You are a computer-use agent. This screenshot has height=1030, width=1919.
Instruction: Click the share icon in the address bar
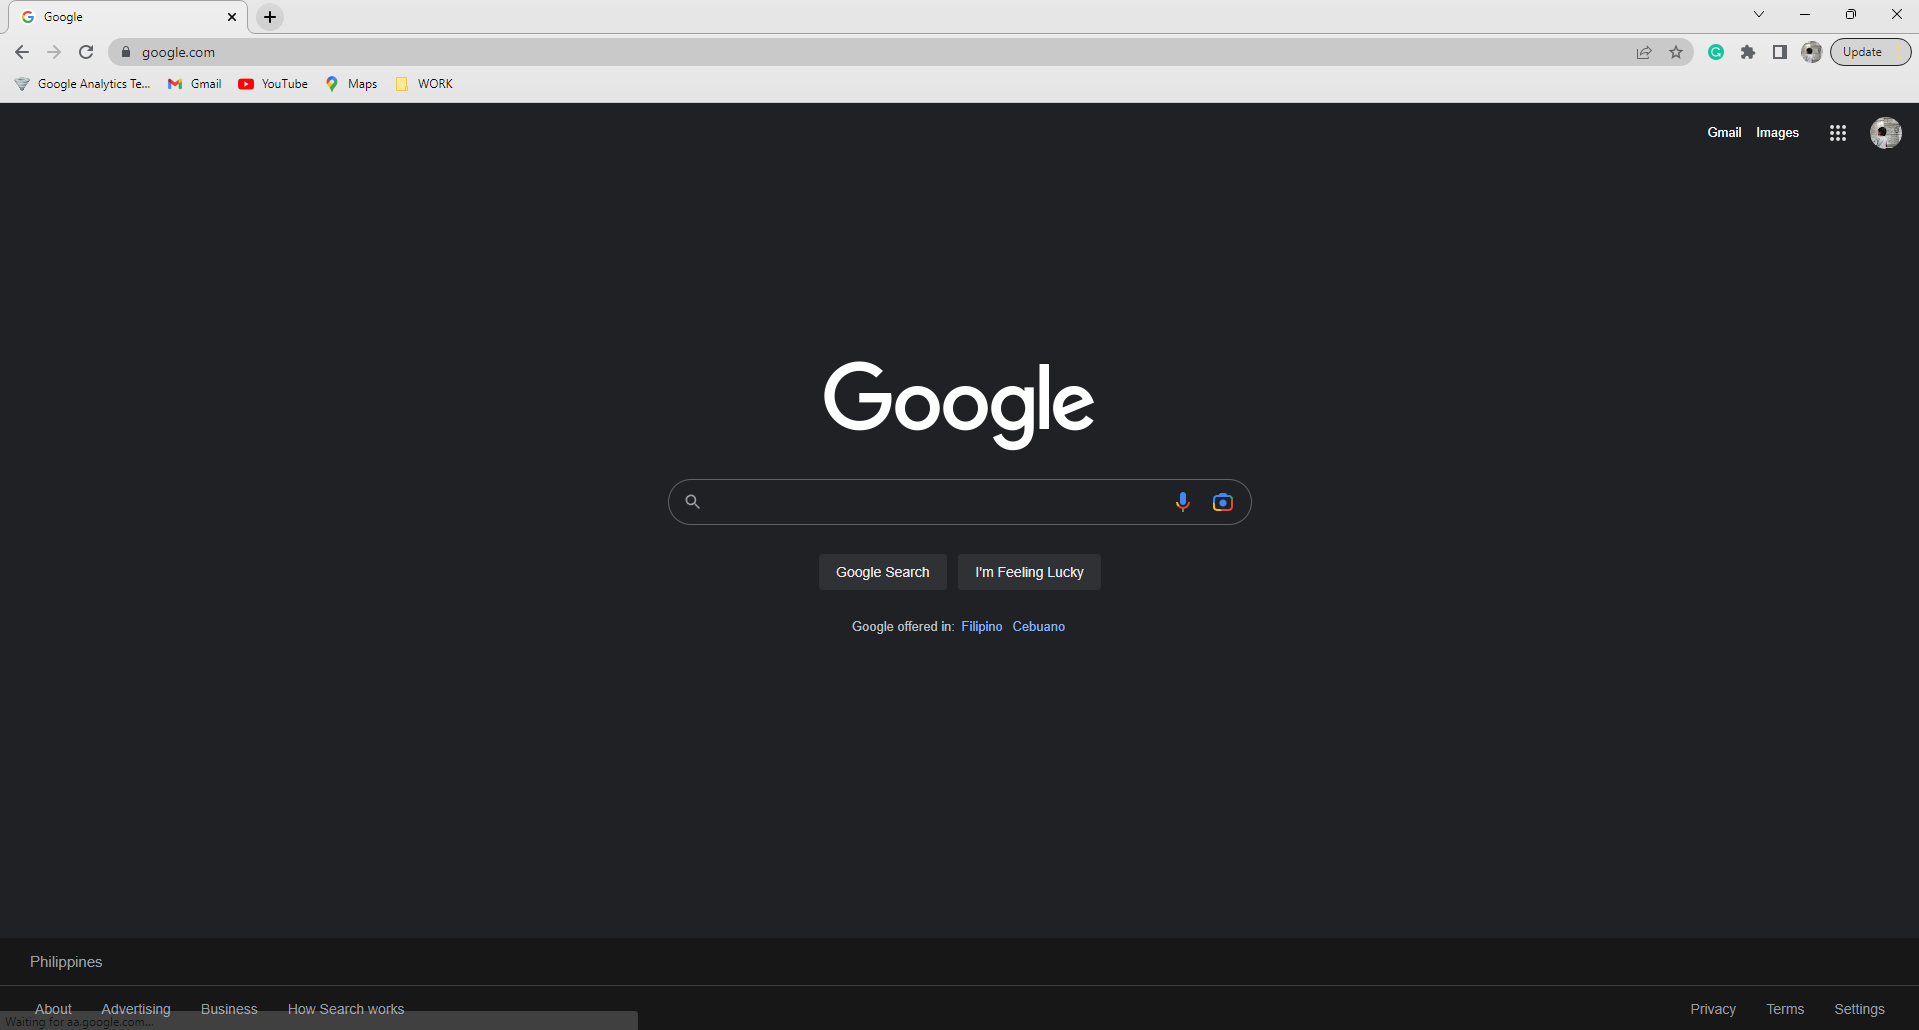pos(1644,51)
